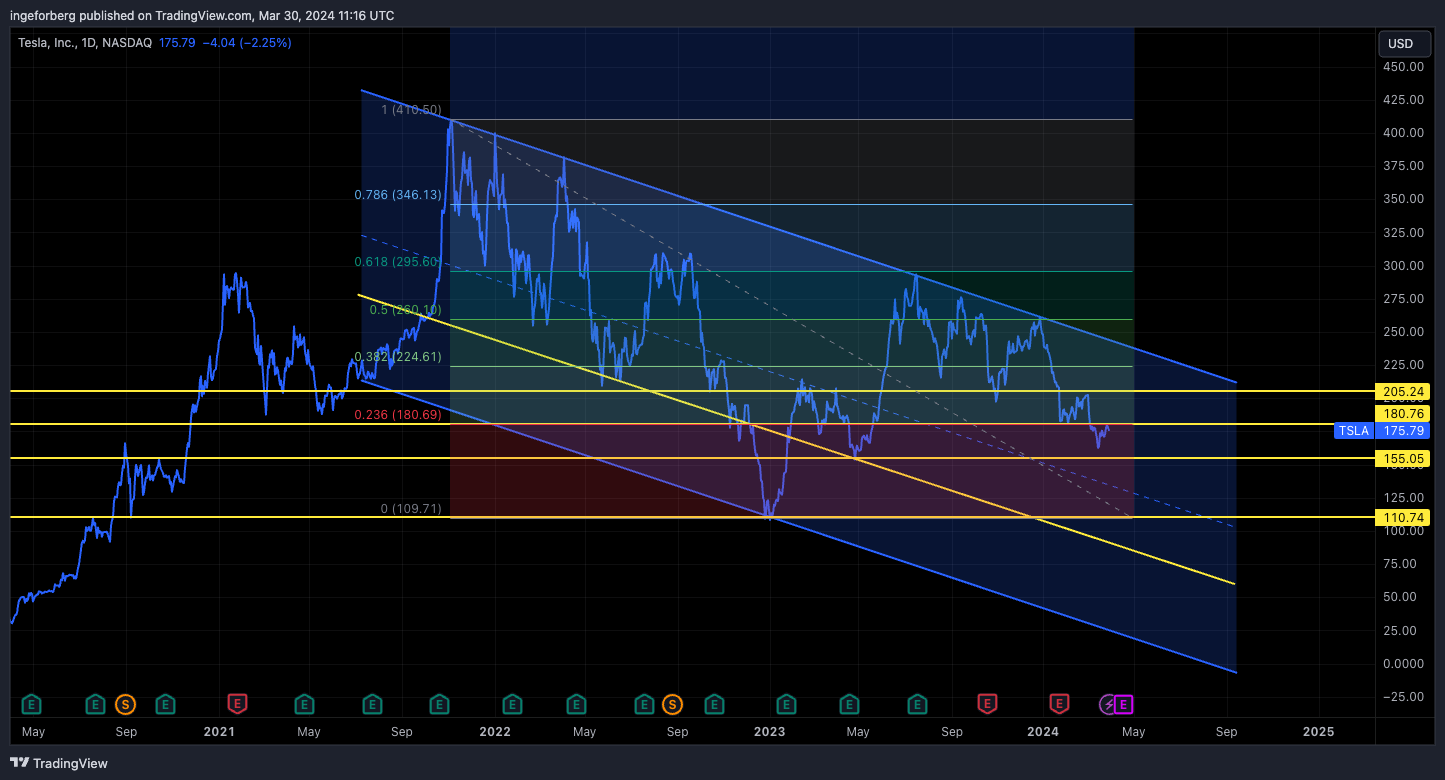1445x780 pixels.
Task: Click the Fibonacci label 0 (109.71)
Action: click(x=411, y=509)
